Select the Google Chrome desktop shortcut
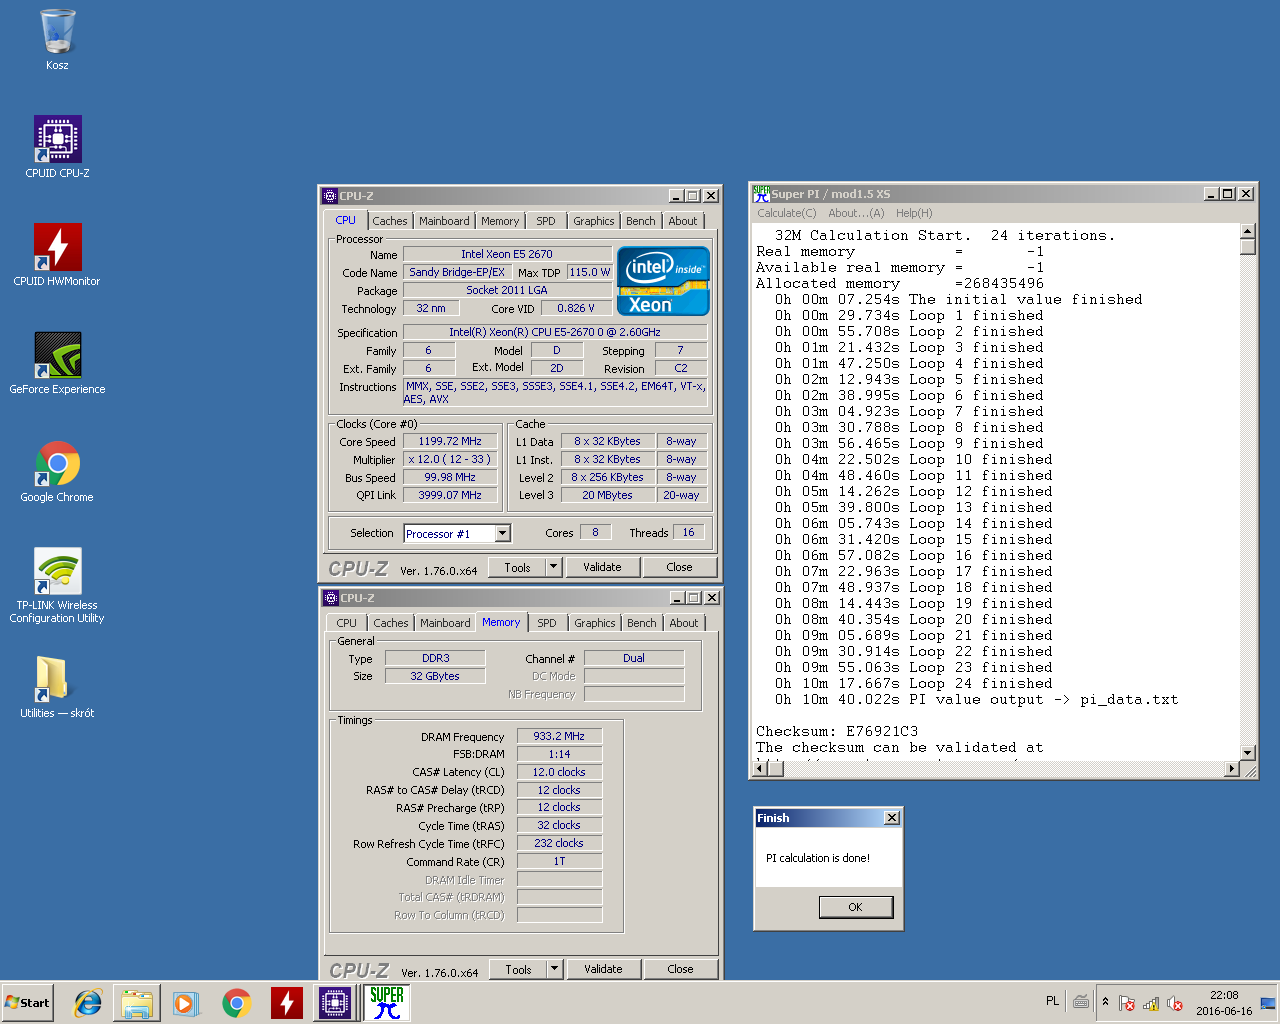 click(x=57, y=471)
